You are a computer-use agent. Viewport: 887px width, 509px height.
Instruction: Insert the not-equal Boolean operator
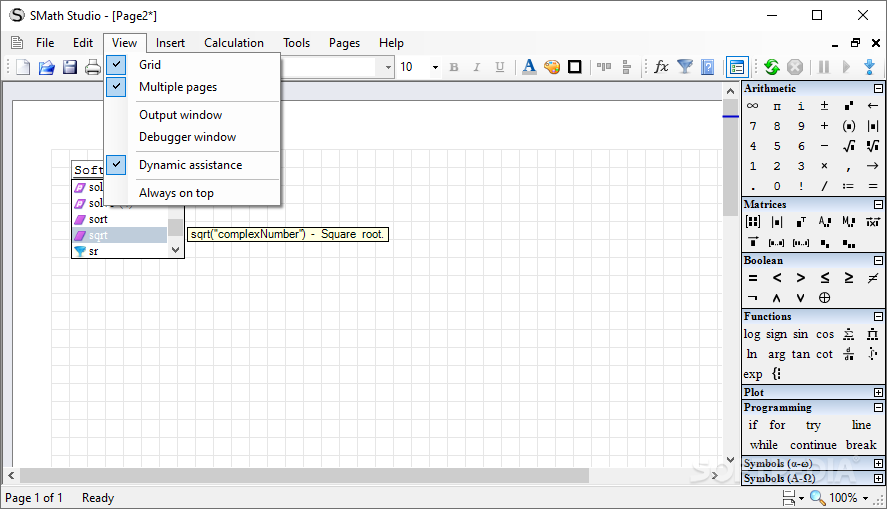(x=873, y=278)
